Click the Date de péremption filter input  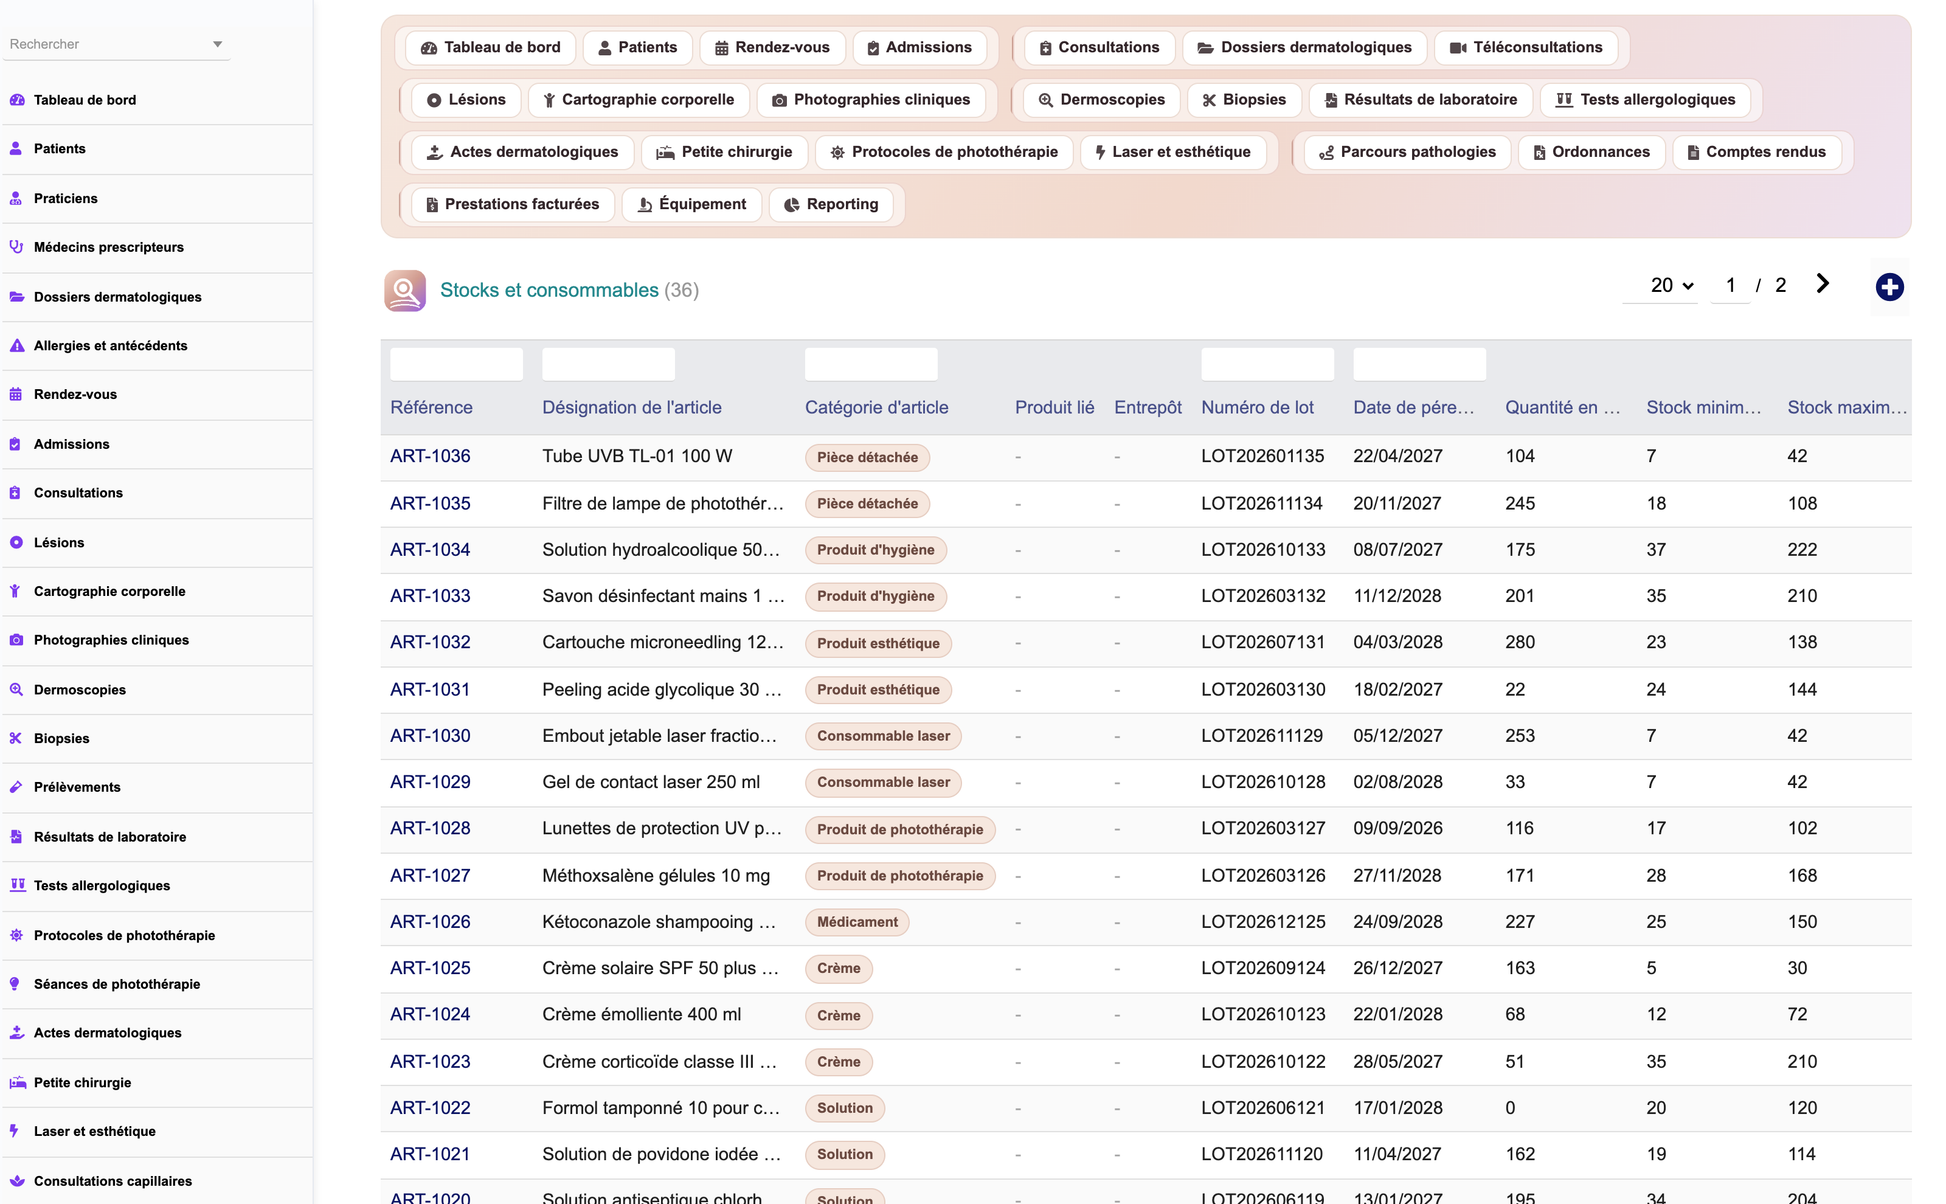click(x=1419, y=364)
